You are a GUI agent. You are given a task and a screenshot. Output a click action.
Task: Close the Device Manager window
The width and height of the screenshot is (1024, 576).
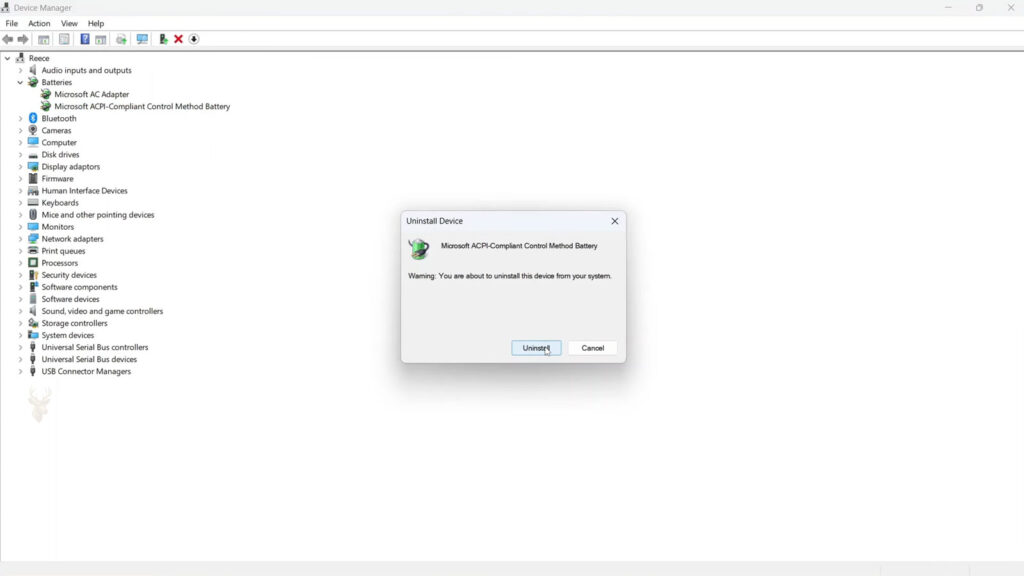click(x=1010, y=8)
